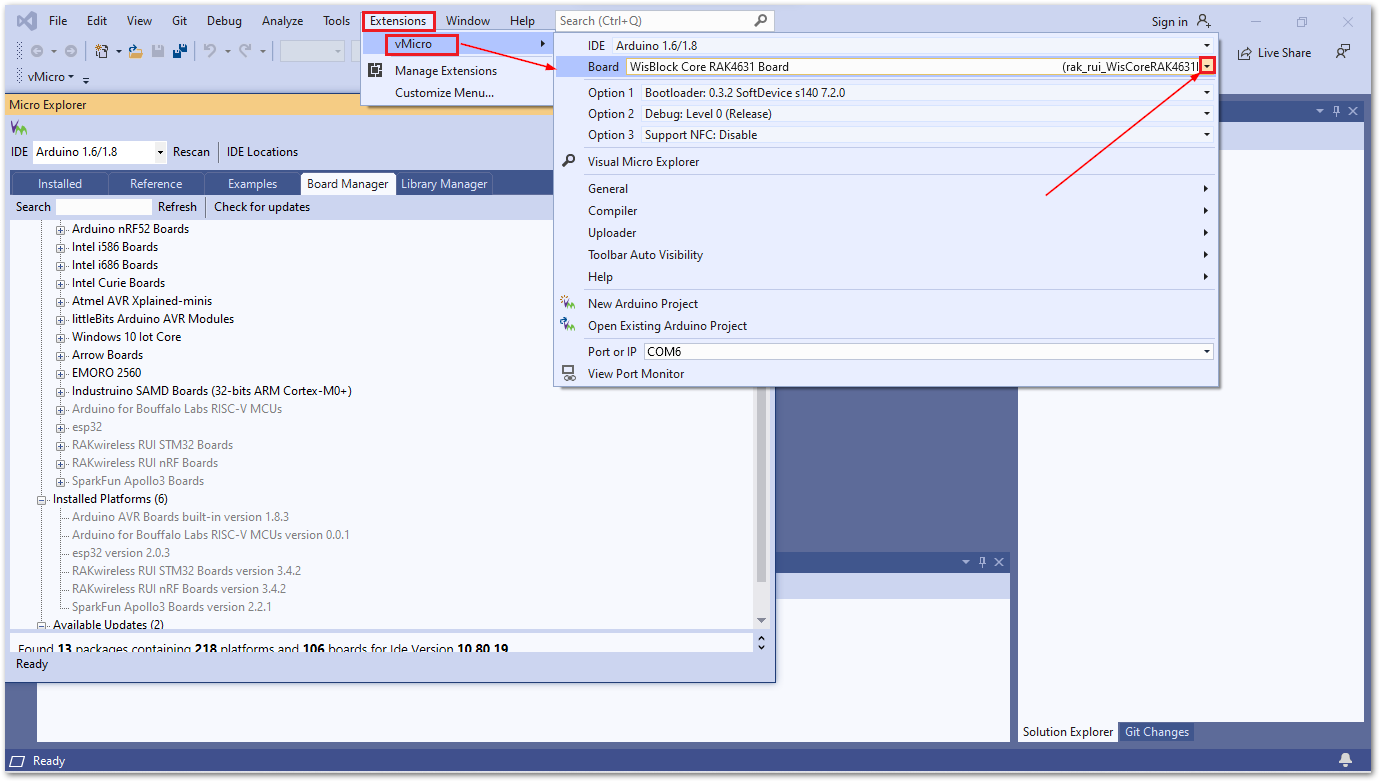This screenshot has width=1380, height=782.
Task: Click the Sign in link
Action: pyautogui.click(x=1169, y=22)
